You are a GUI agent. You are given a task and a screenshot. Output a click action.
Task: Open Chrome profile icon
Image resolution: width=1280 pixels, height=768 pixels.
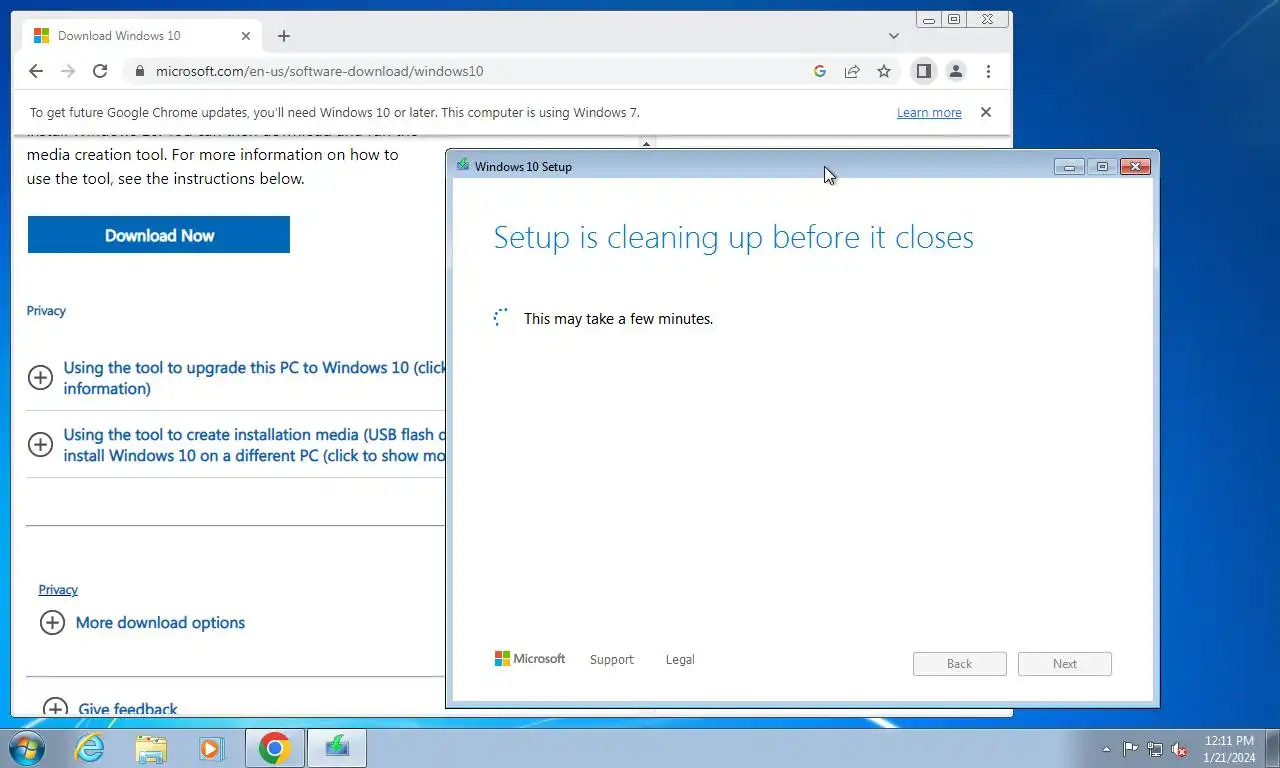(956, 71)
